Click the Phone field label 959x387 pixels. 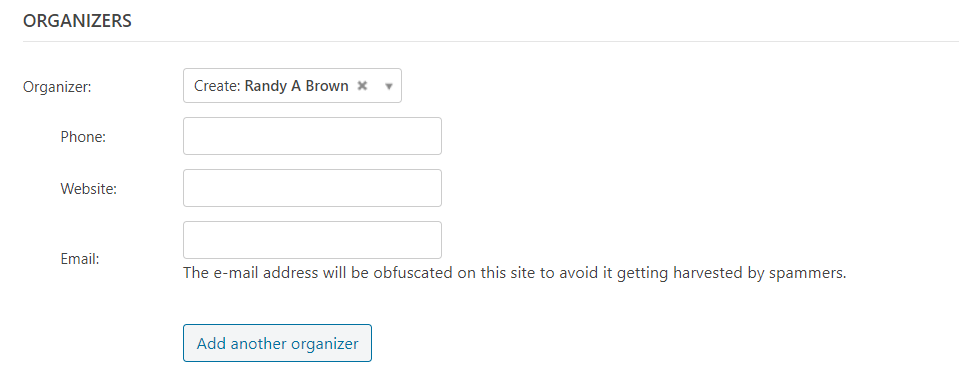(x=83, y=138)
